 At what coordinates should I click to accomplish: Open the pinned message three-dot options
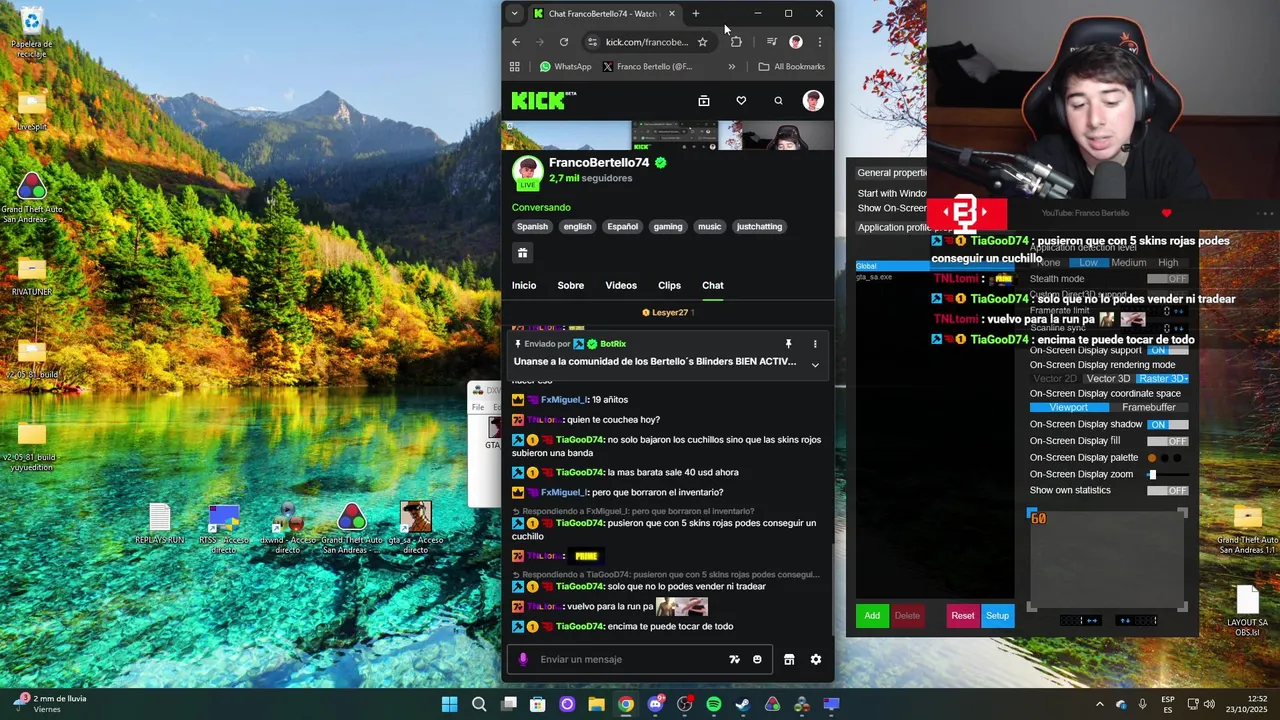815,344
